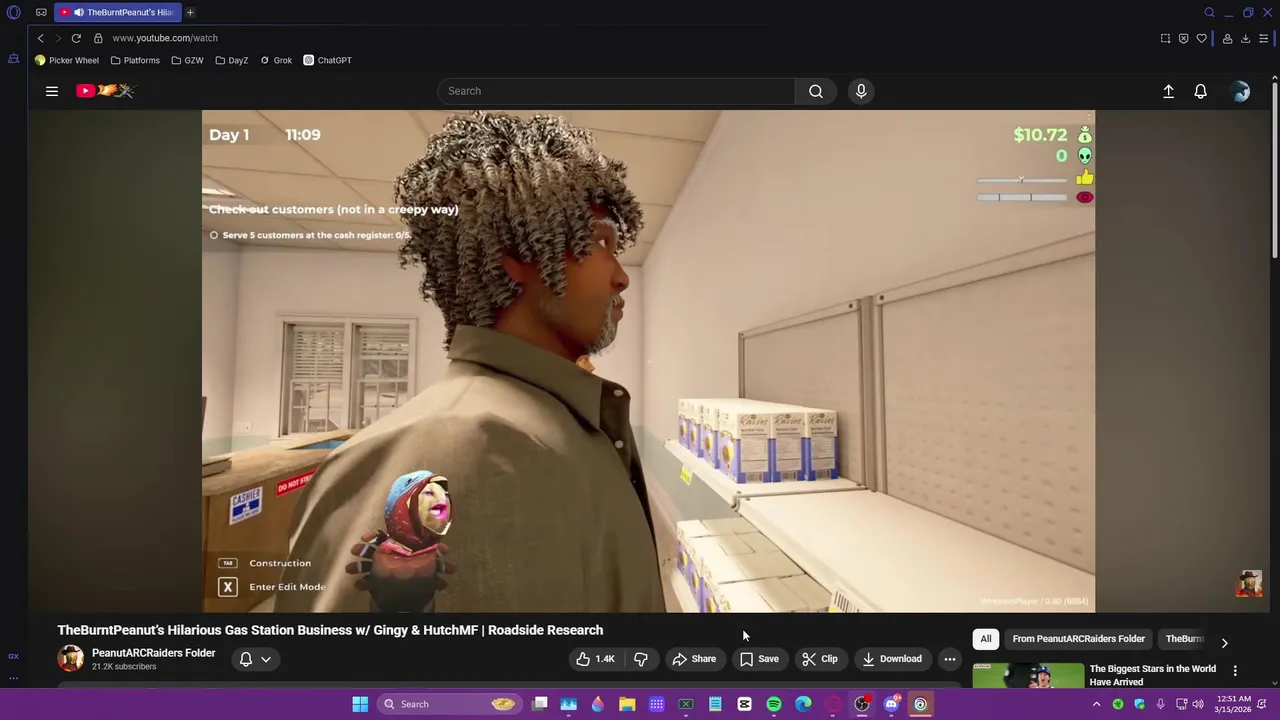Dislike the video
Image resolution: width=1280 pixels, height=720 pixels.
[641, 659]
